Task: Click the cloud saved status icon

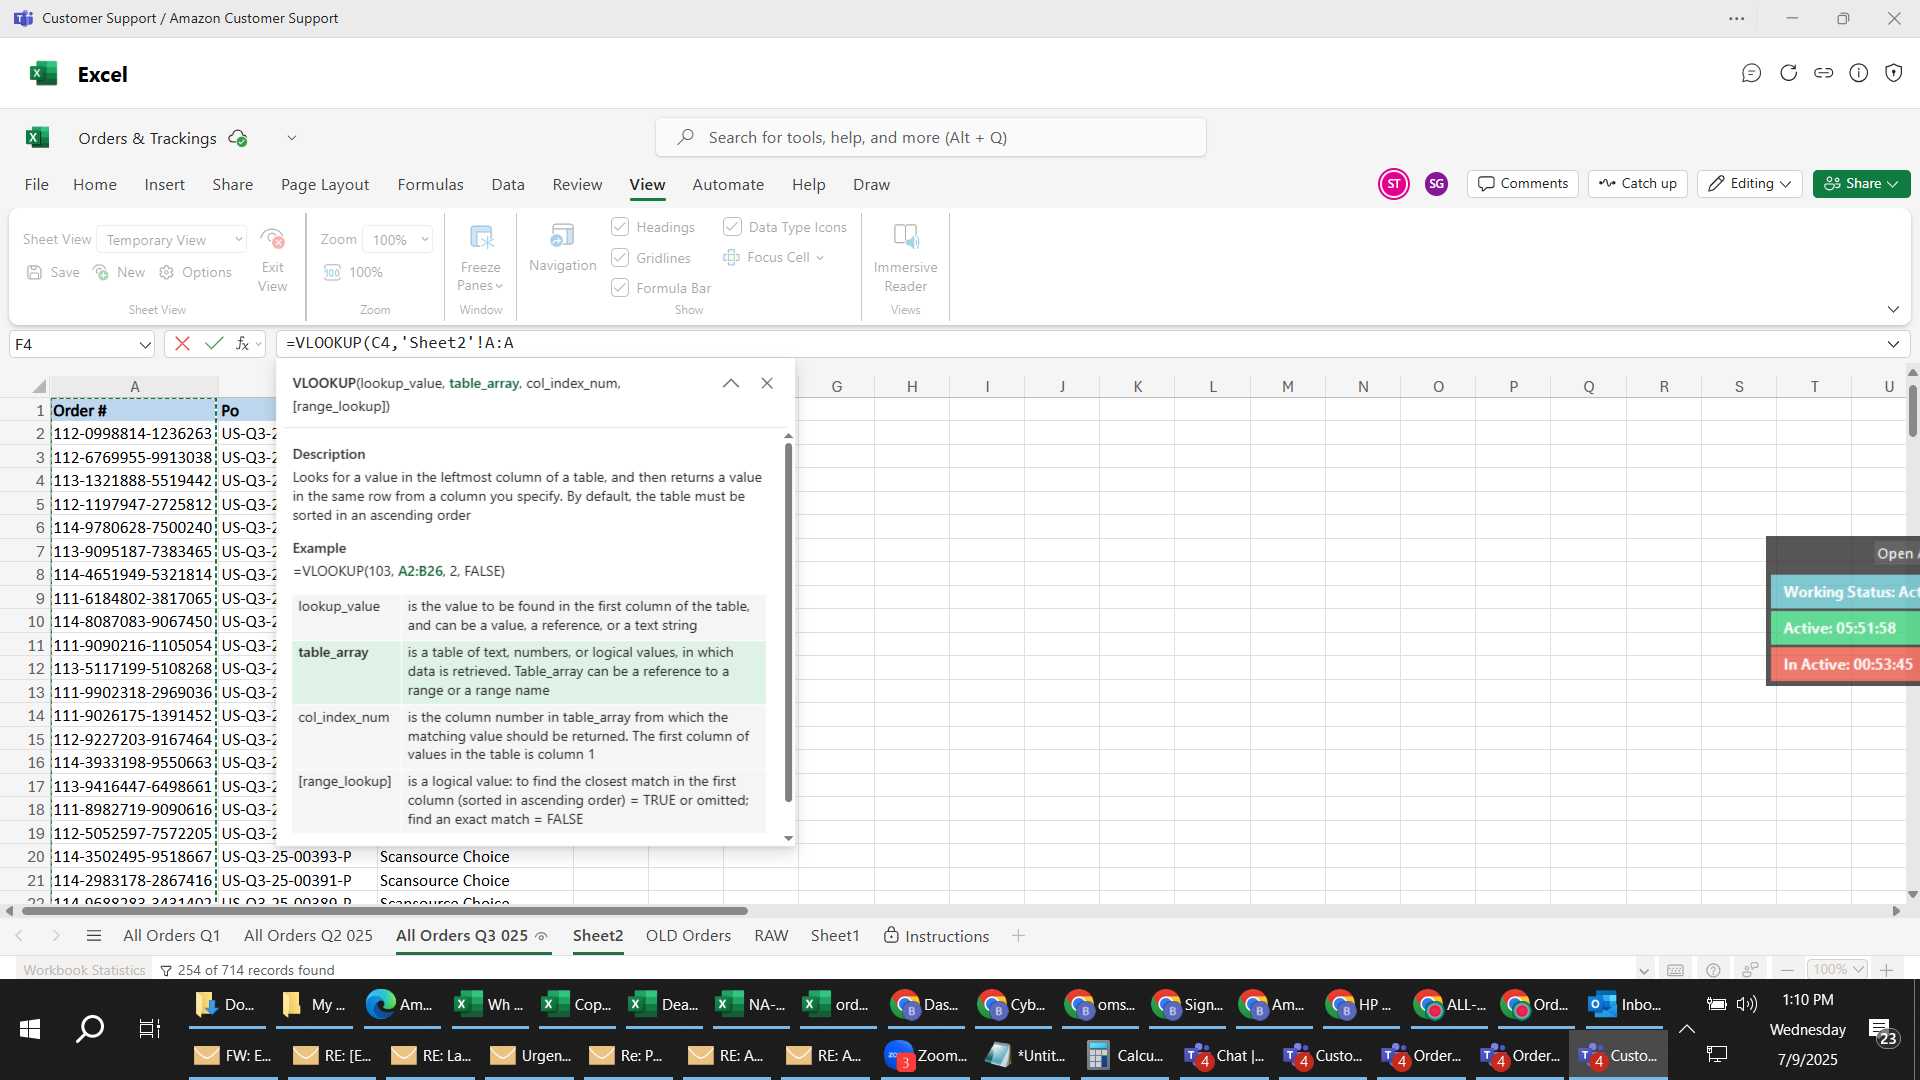Action: [x=238, y=138]
